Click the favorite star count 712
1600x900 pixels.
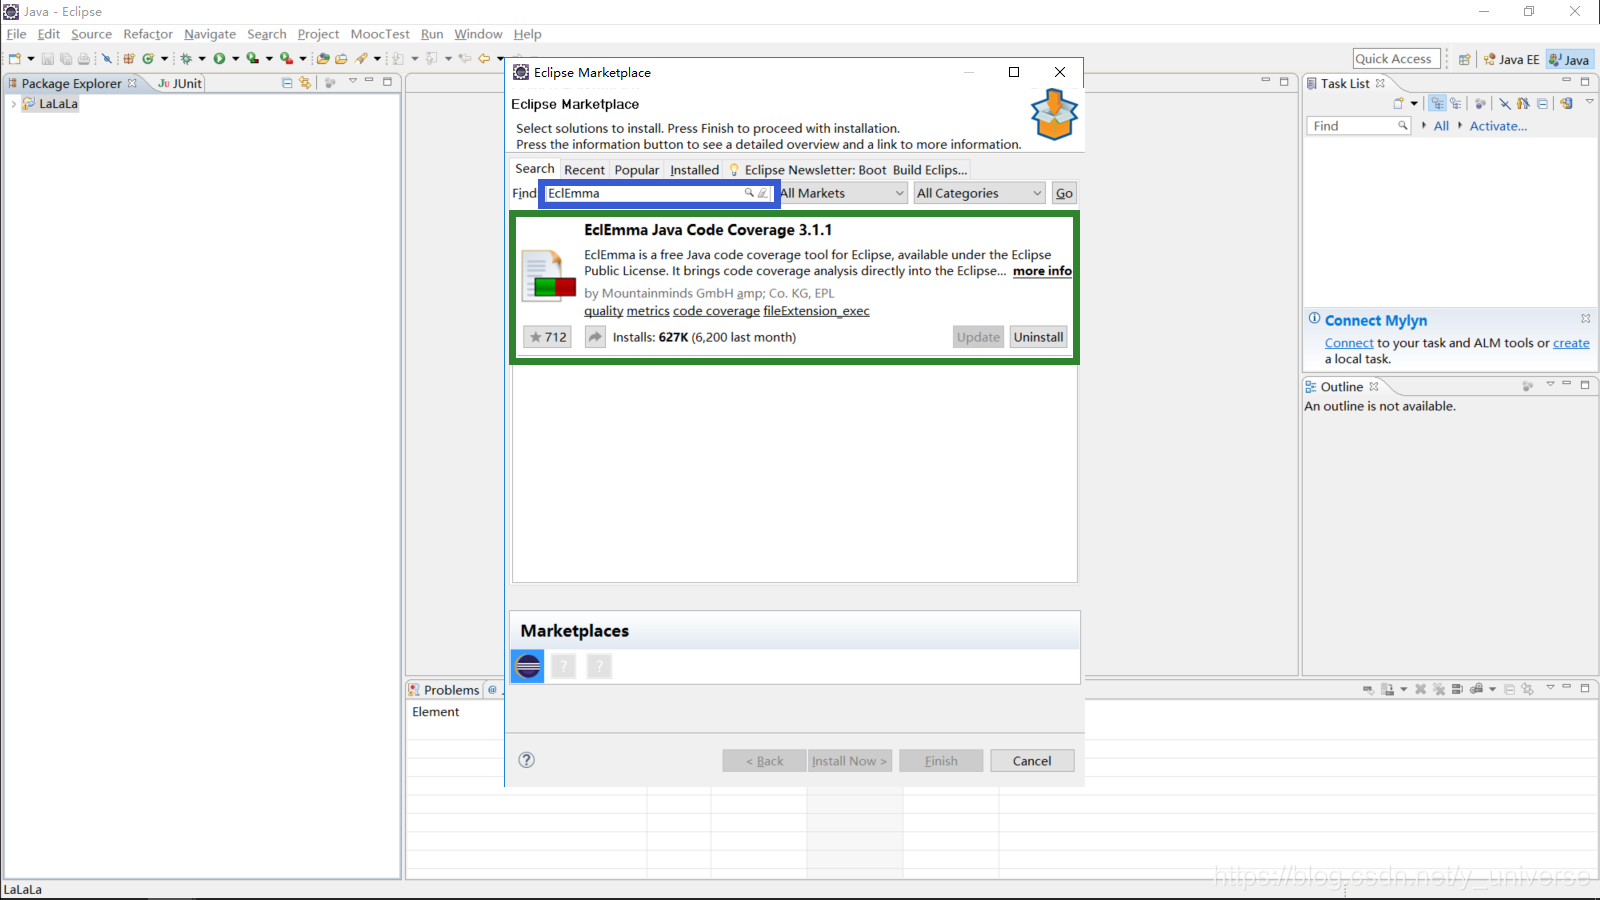(x=547, y=337)
